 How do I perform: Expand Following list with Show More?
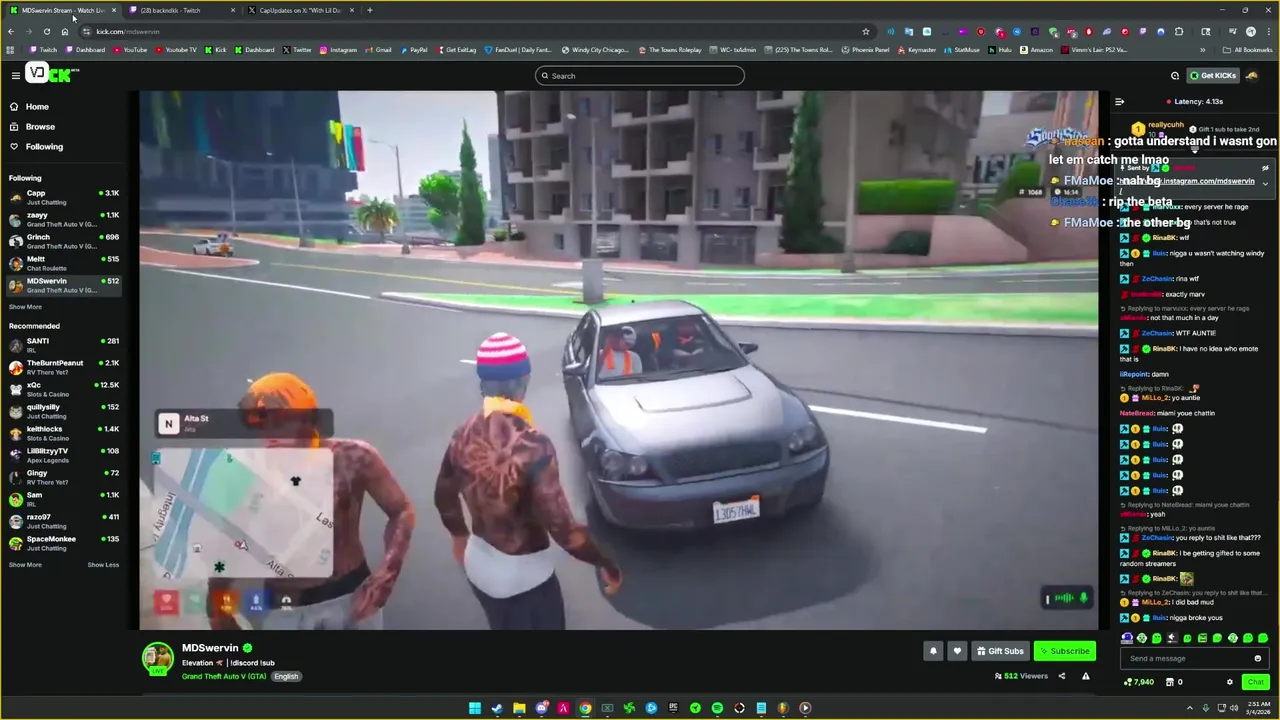[x=25, y=307]
